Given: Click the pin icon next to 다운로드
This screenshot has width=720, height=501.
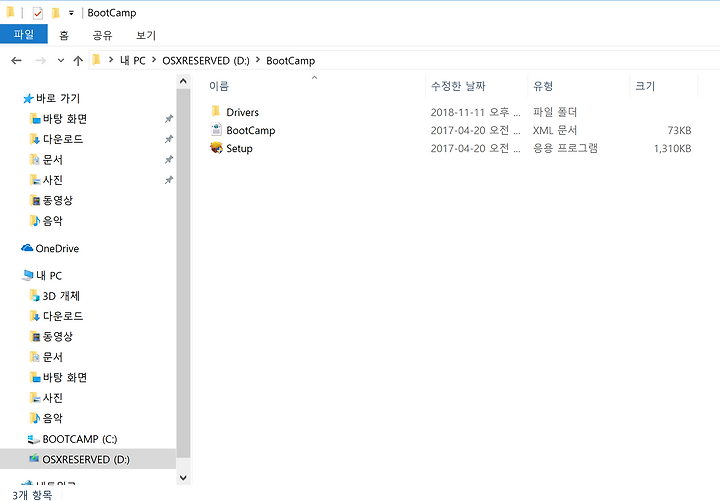Looking at the screenshot, I should [169, 139].
